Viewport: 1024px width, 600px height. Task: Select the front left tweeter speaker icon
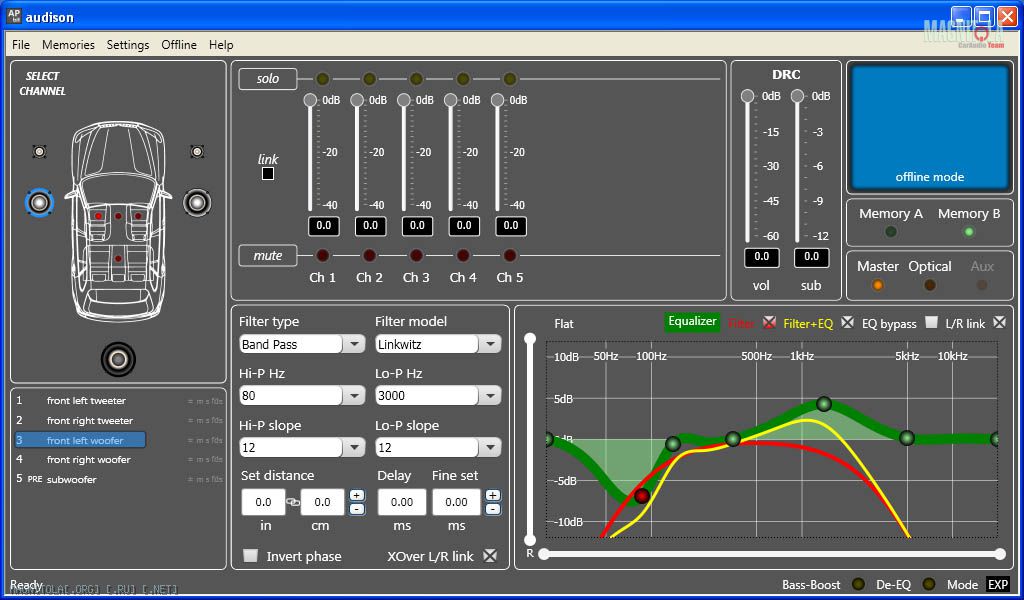click(40, 151)
